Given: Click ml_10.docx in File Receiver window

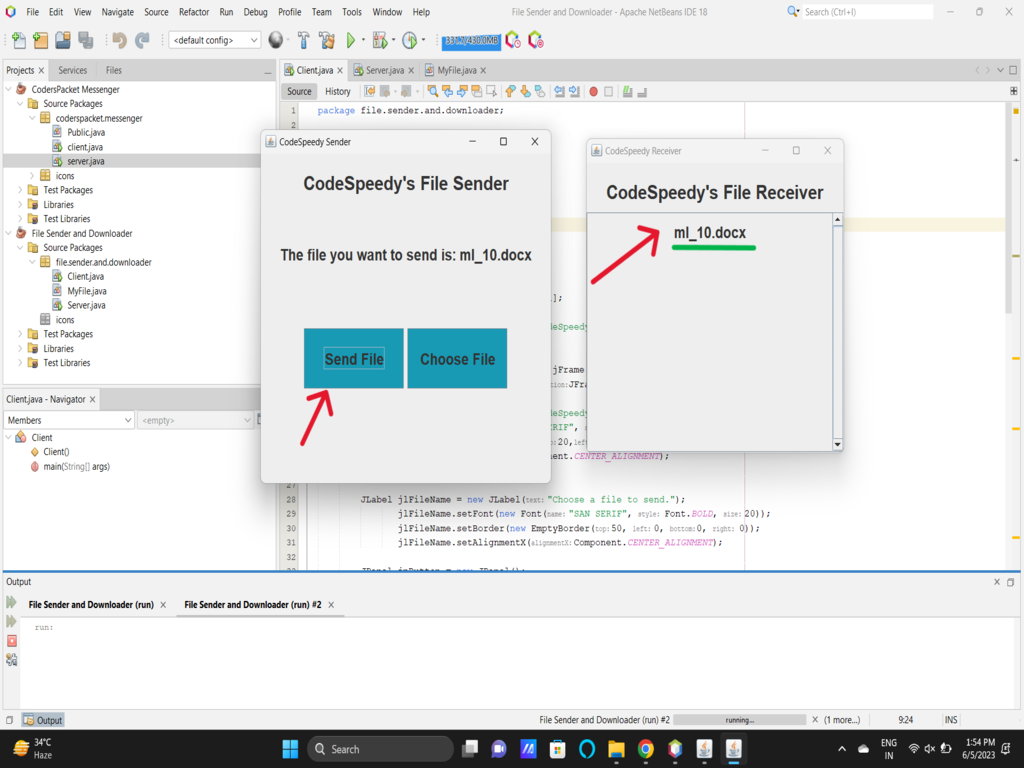Looking at the screenshot, I should click(710, 232).
